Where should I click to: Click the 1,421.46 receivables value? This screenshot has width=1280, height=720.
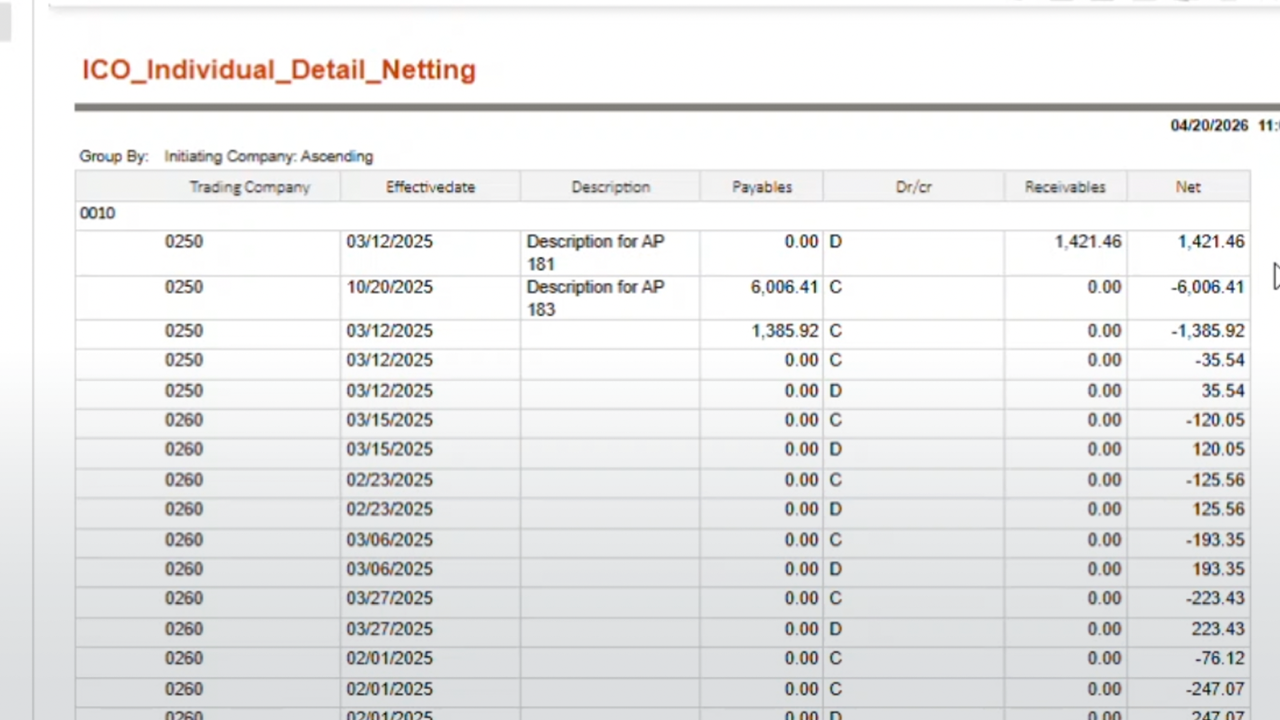1088,242
